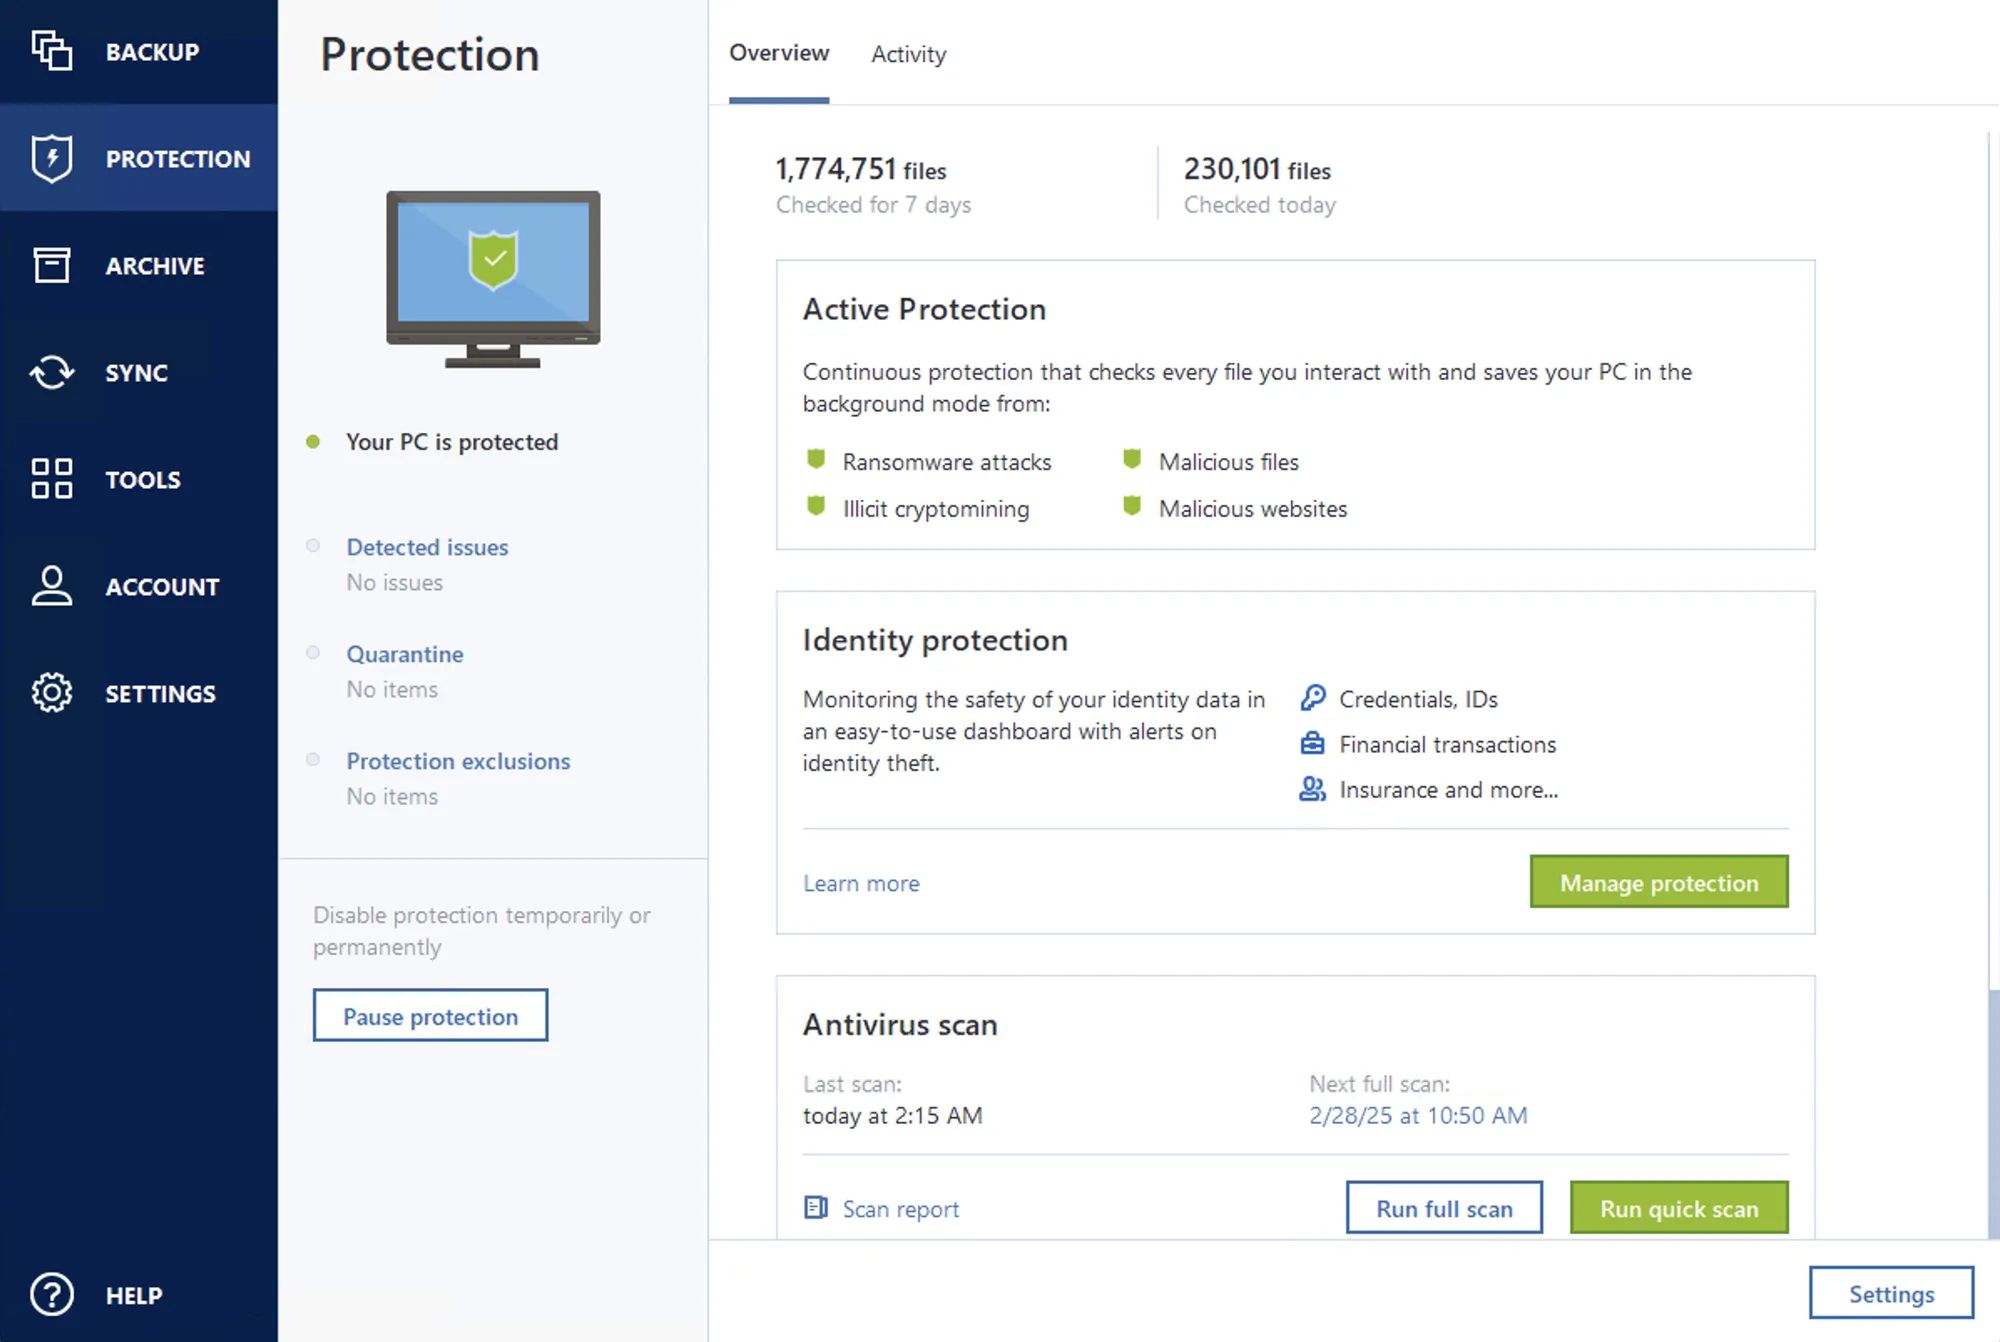
Task: Click the Backup sidebar icon
Action: [x=51, y=51]
